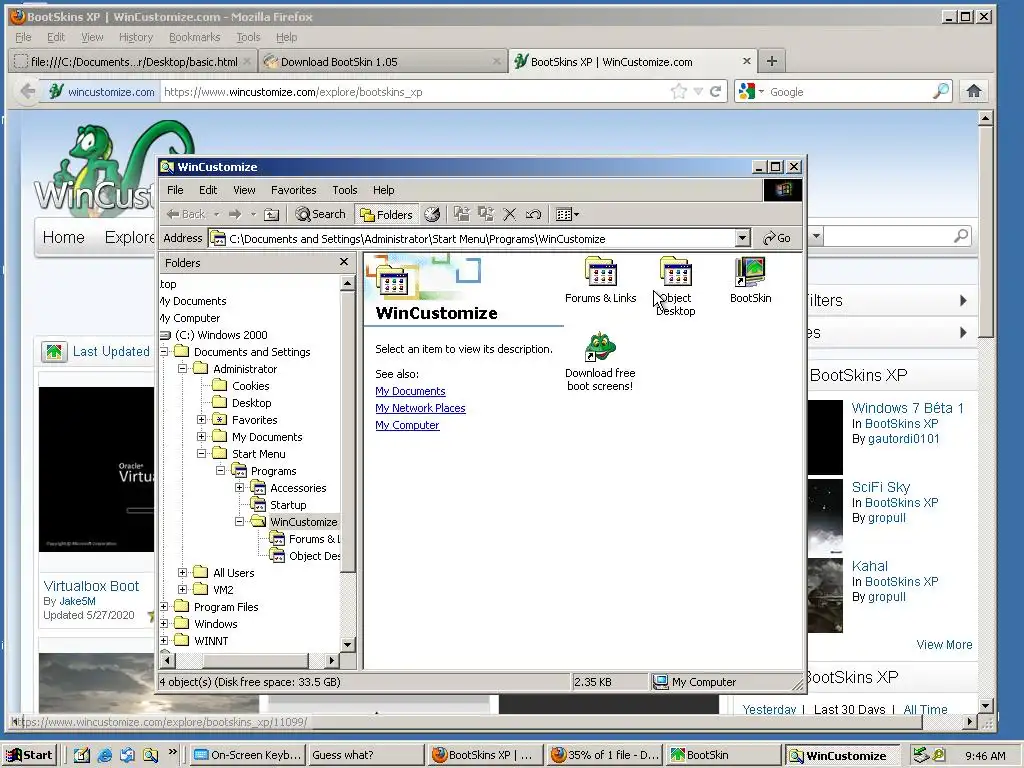Screen dimensions: 1024x768
Task: Open the Tools menu in Explorer window
Action: click(344, 190)
